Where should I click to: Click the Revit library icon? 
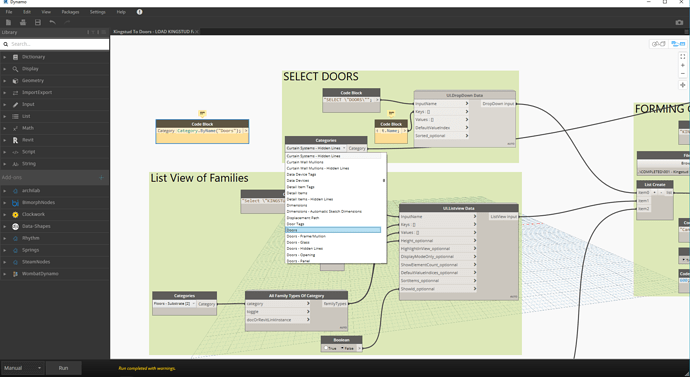point(15,140)
